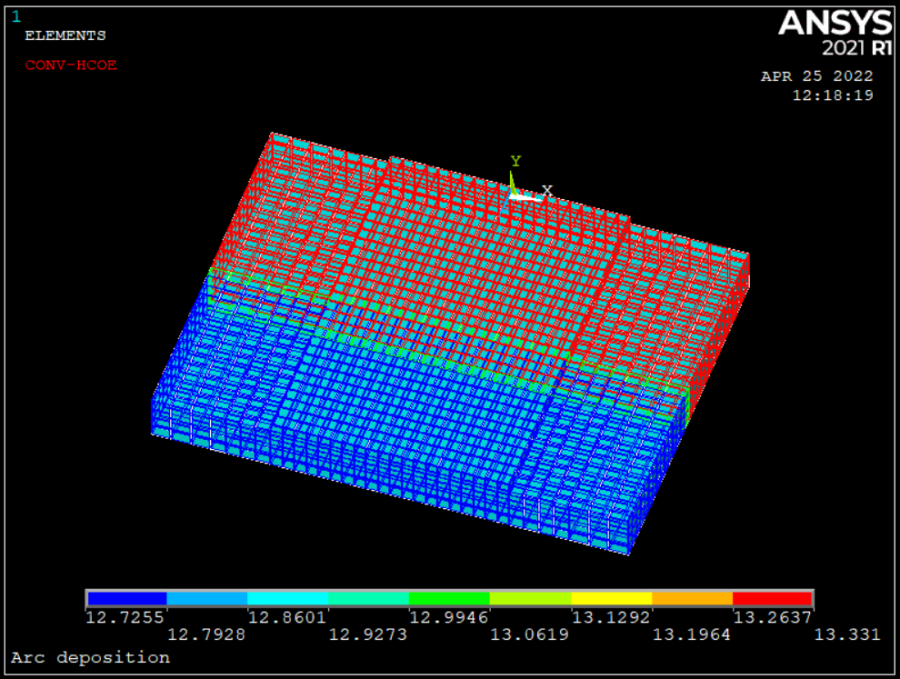Click the 12:18:19 timestamp
The height and width of the screenshot is (679, 900).
(832, 95)
